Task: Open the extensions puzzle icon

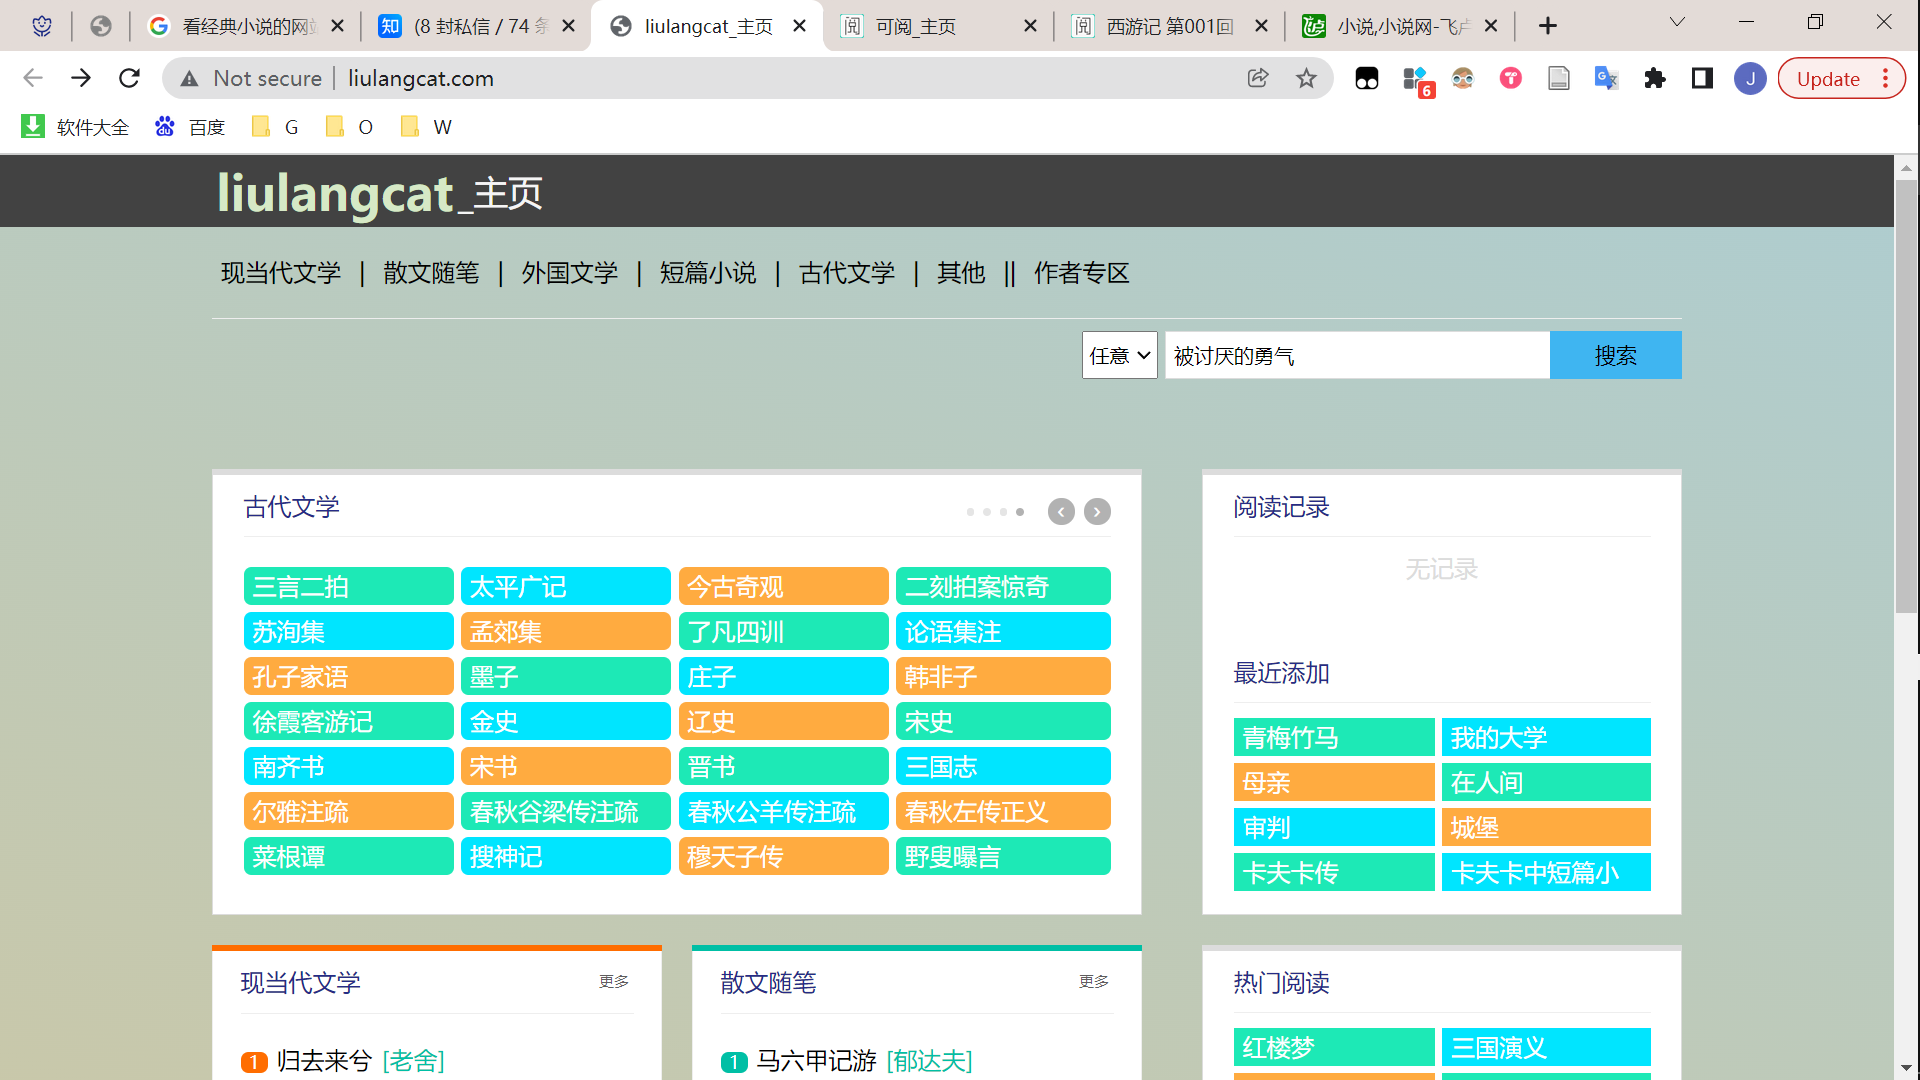Action: pos(1654,78)
